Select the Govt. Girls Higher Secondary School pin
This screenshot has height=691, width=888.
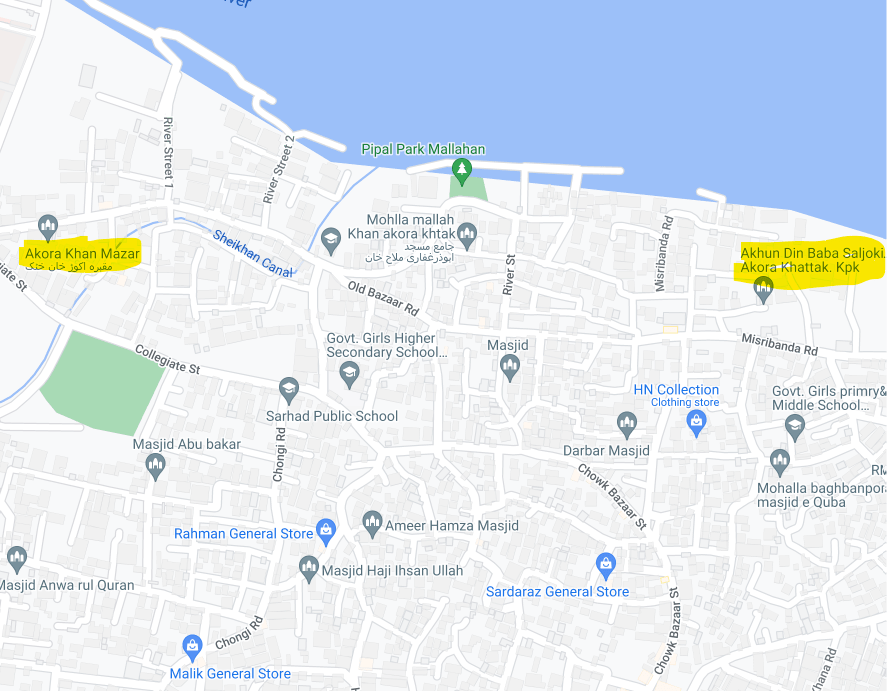pos(349,376)
